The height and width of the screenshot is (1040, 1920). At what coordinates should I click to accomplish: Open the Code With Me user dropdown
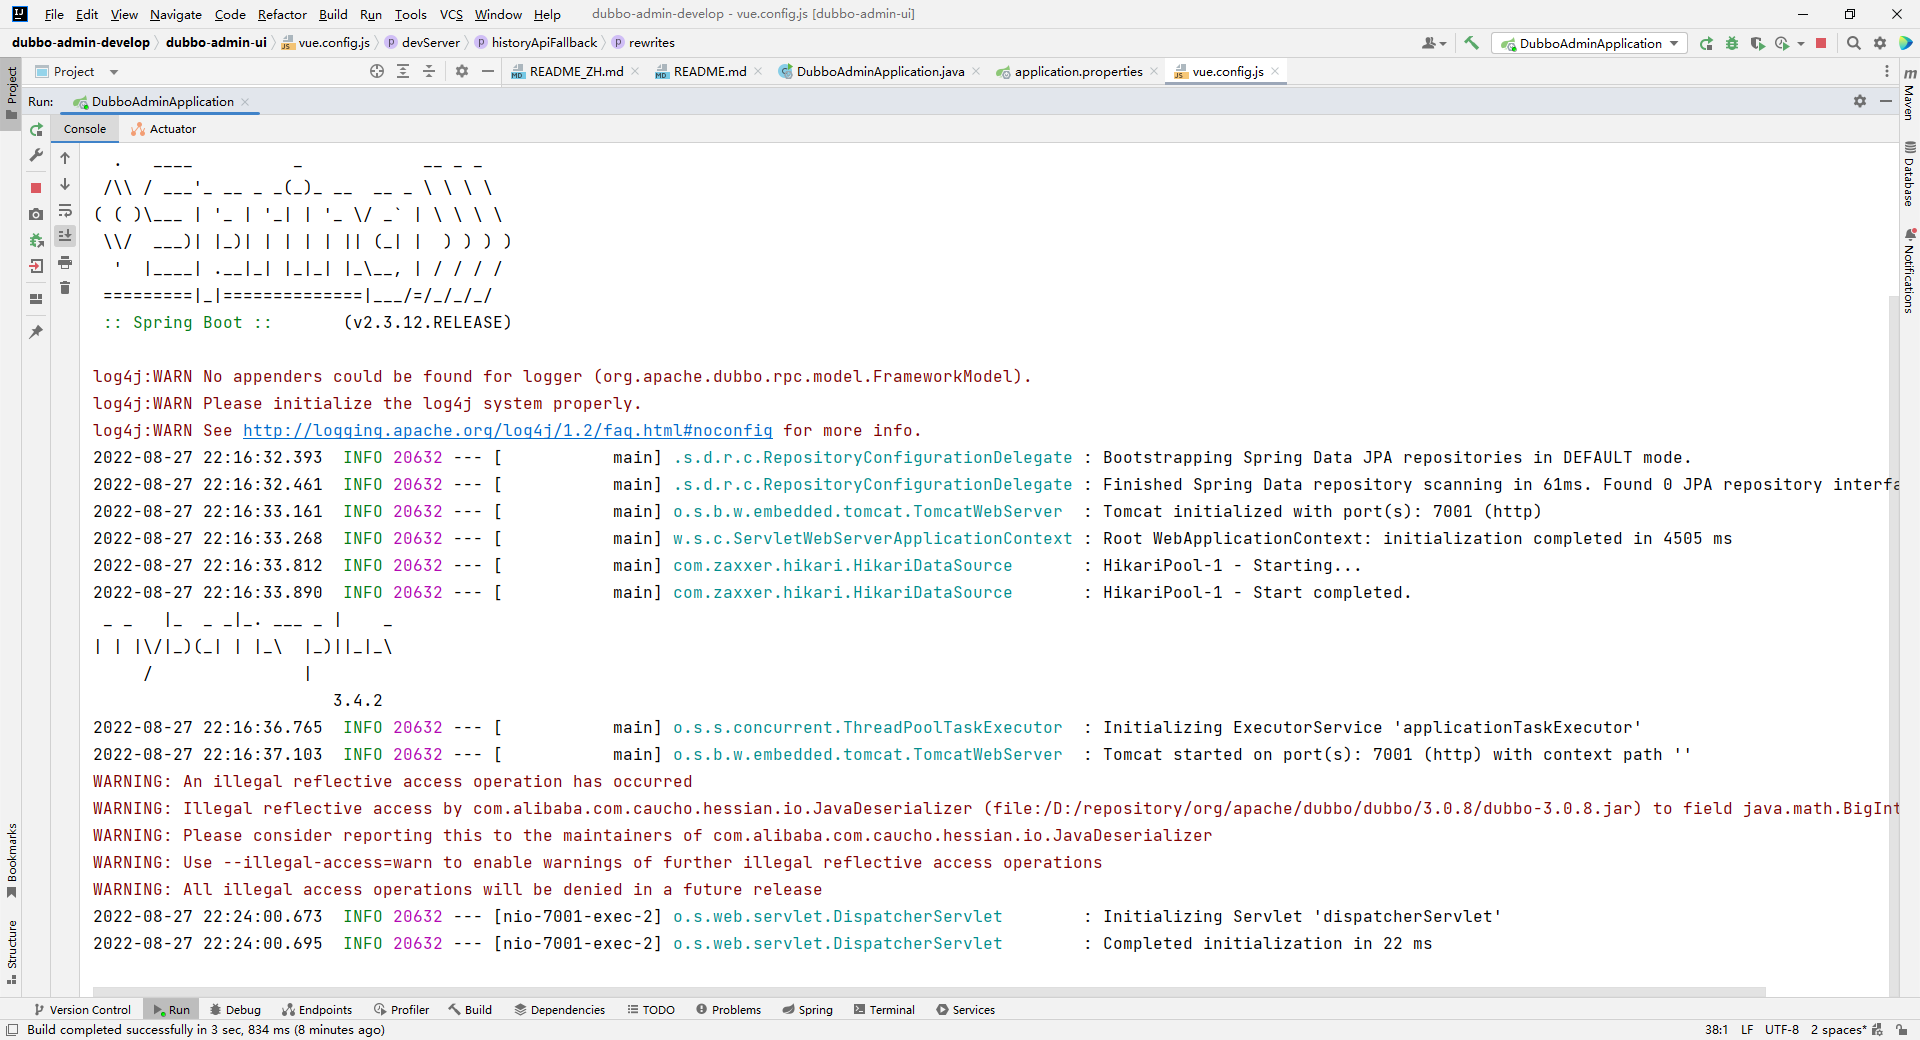tap(1434, 43)
